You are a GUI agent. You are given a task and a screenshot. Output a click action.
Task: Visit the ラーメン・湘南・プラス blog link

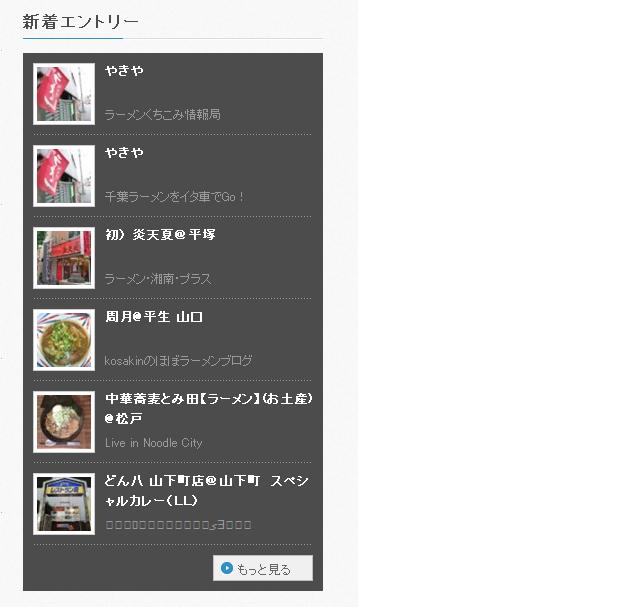158,279
